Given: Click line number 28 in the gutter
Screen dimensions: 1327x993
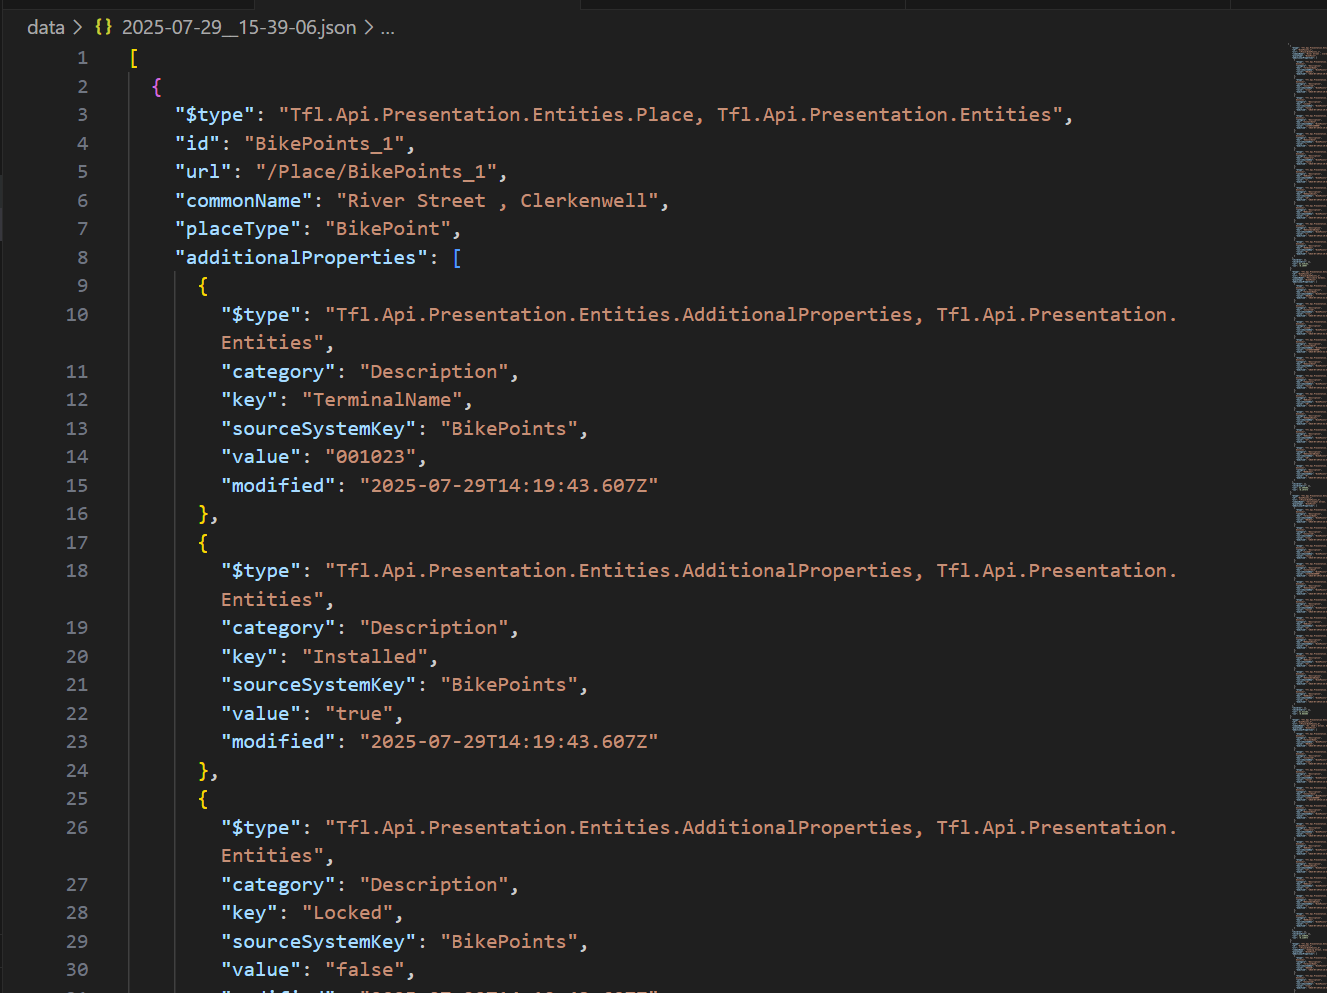Looking at the screenshot, I should click(77, 913).
